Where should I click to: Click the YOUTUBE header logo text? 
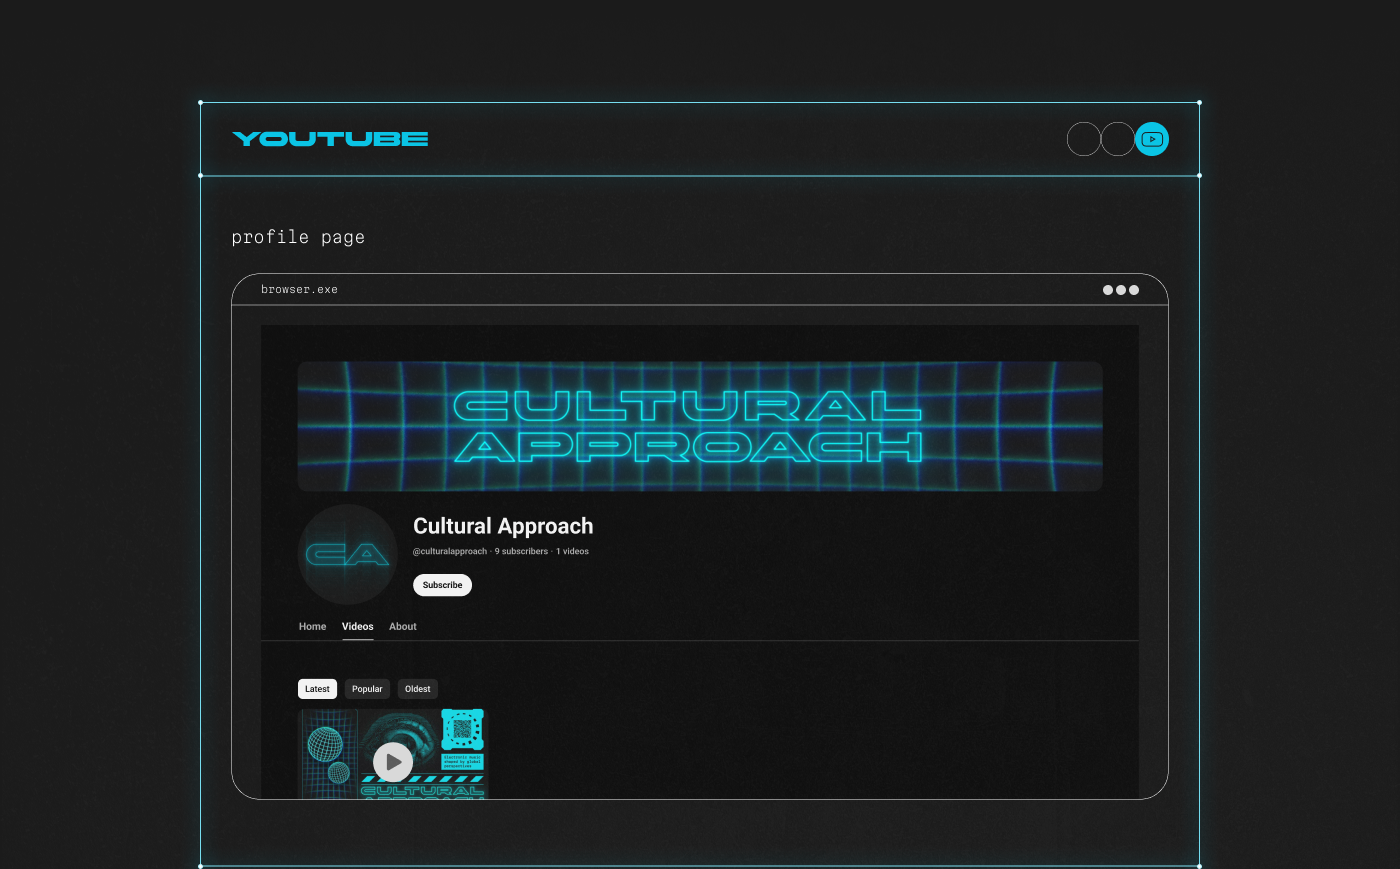point(330,139)
